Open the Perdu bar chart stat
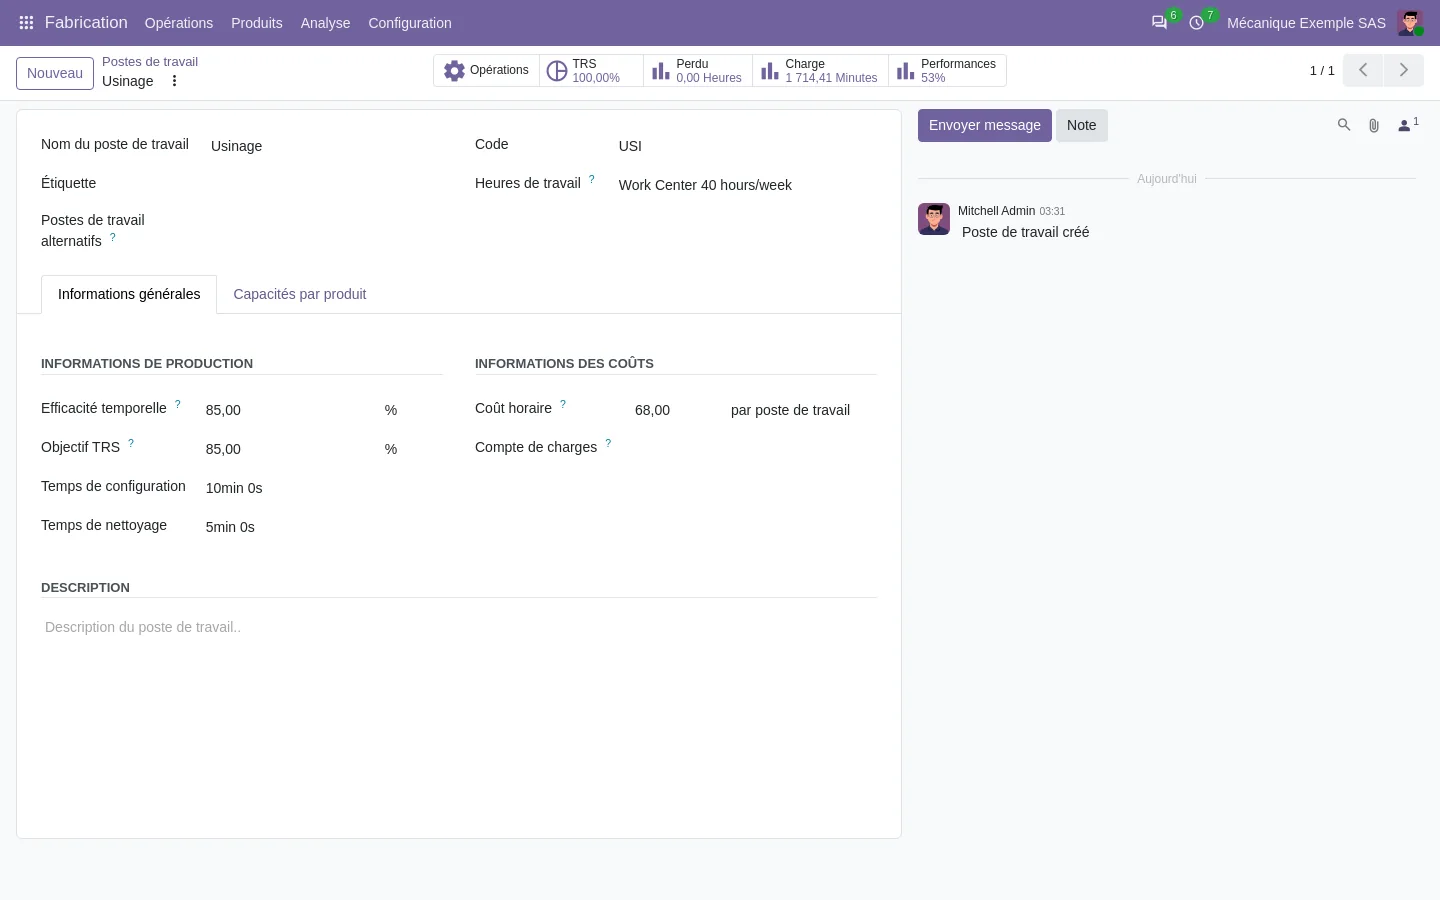 coord(698,71)
